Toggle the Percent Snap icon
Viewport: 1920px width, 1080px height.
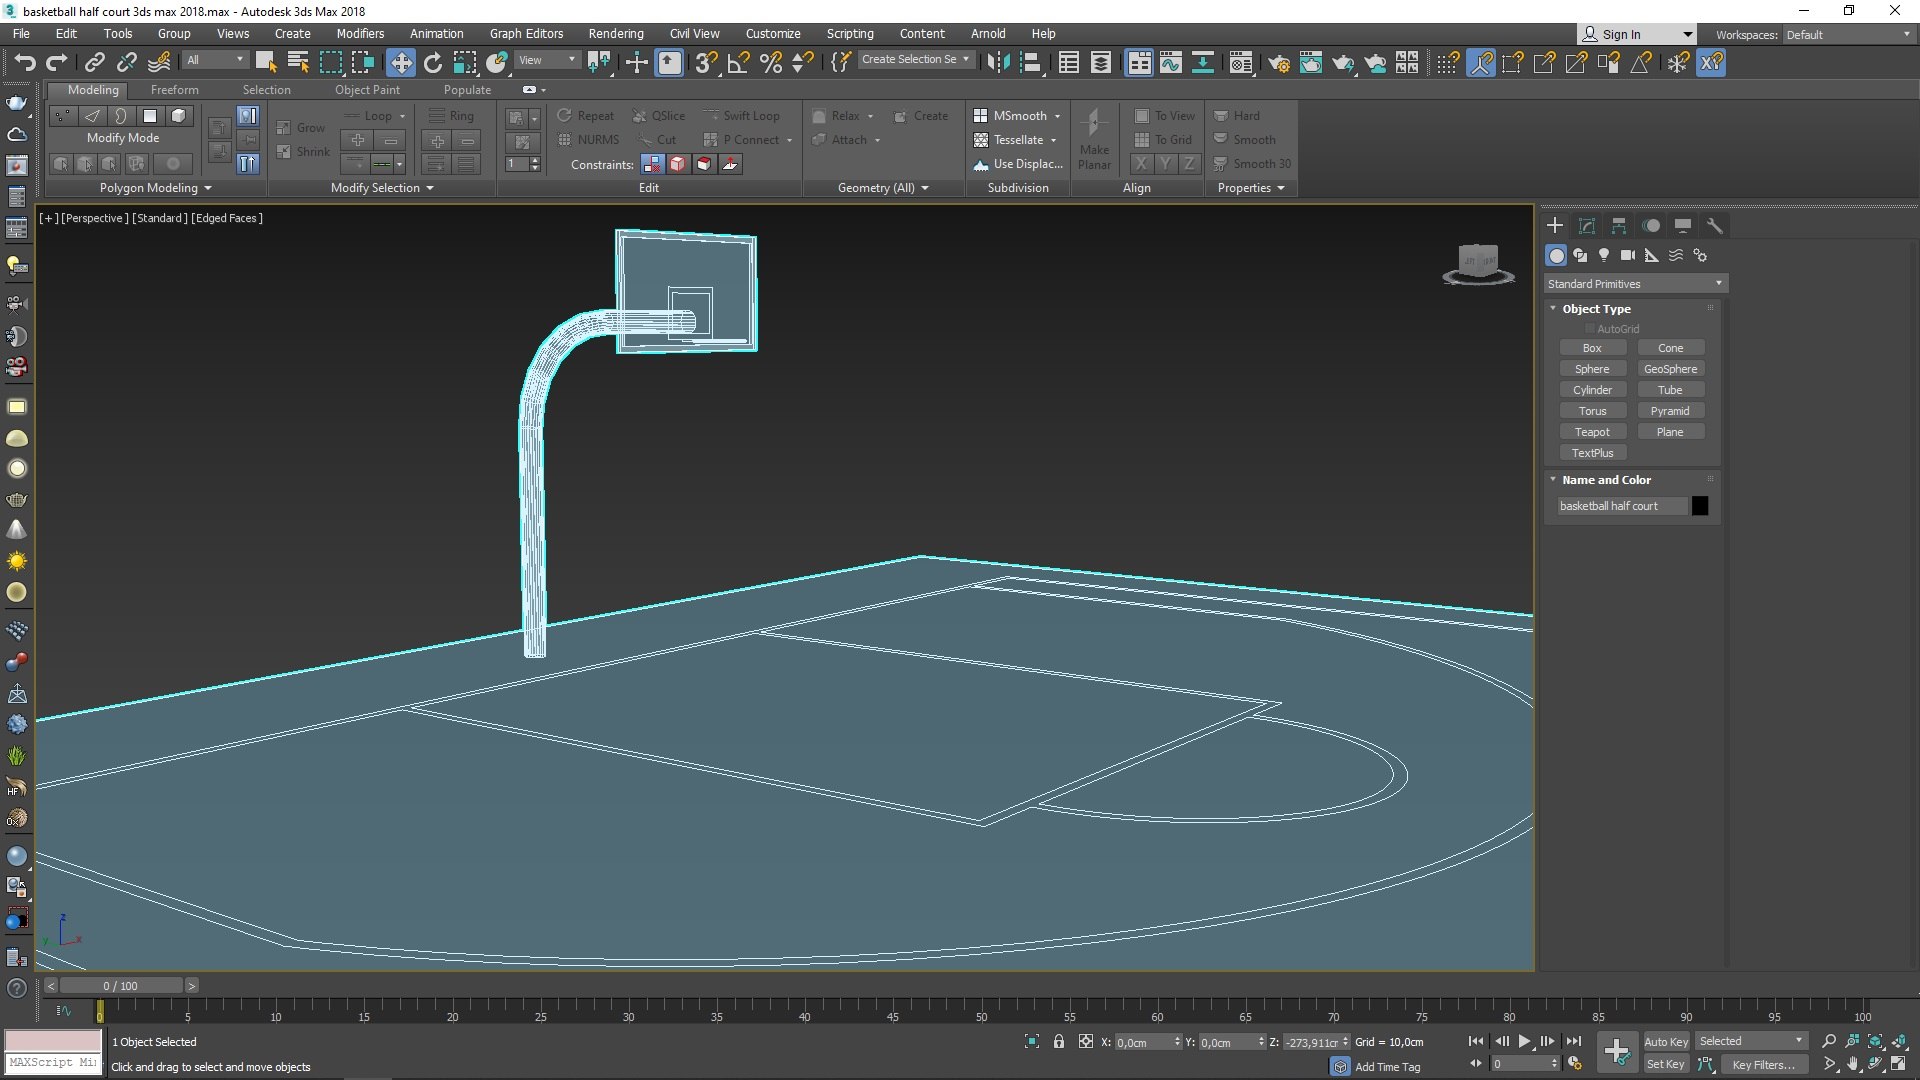tap(770, 62)
